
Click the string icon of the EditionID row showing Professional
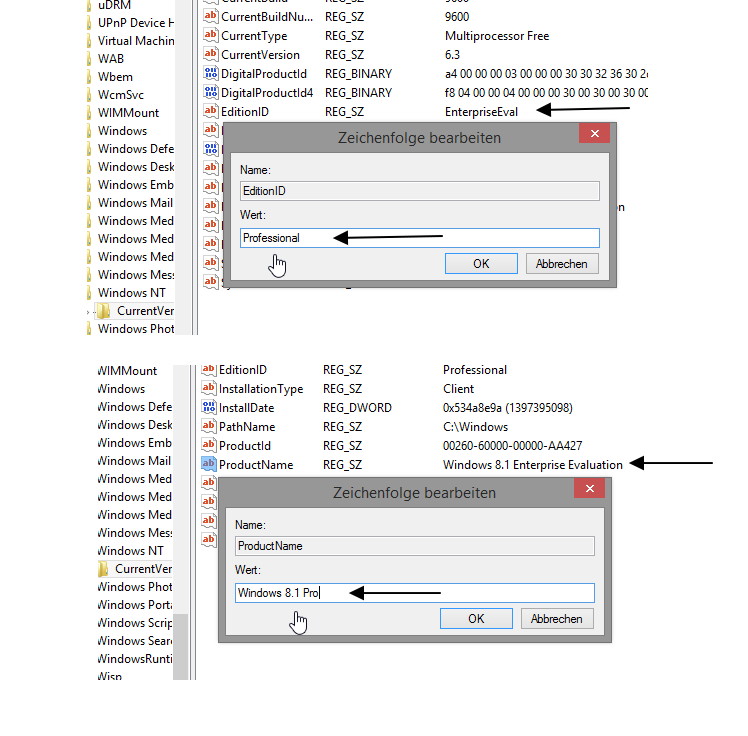208,369
